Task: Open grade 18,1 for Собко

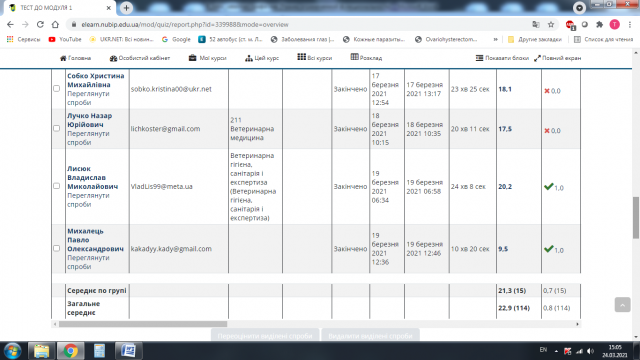Action: 505,89
